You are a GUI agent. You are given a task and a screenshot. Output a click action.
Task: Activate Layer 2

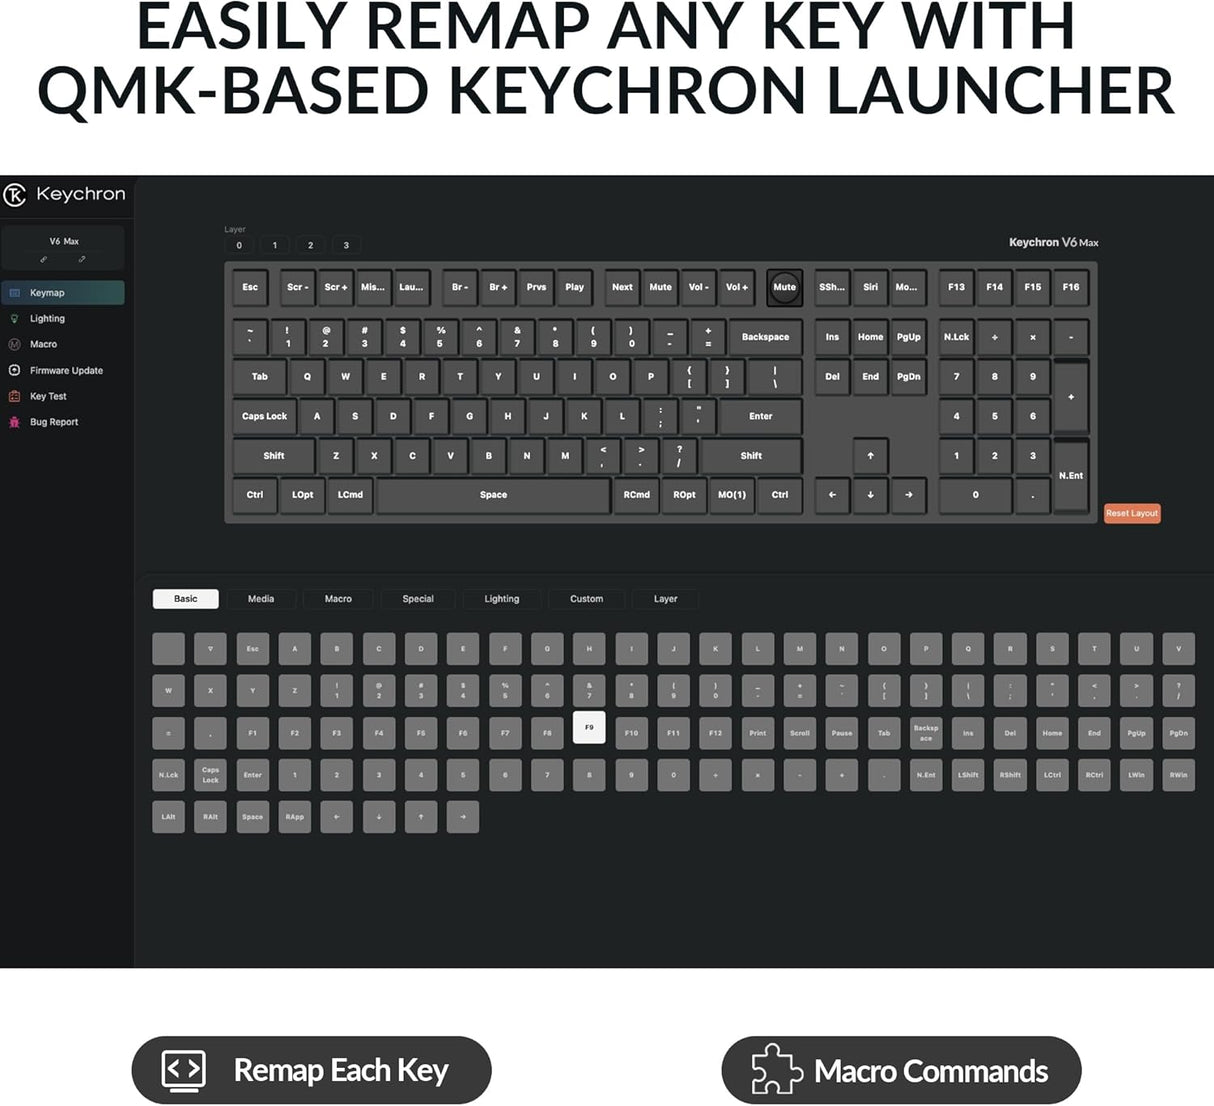tap(310, 245)
